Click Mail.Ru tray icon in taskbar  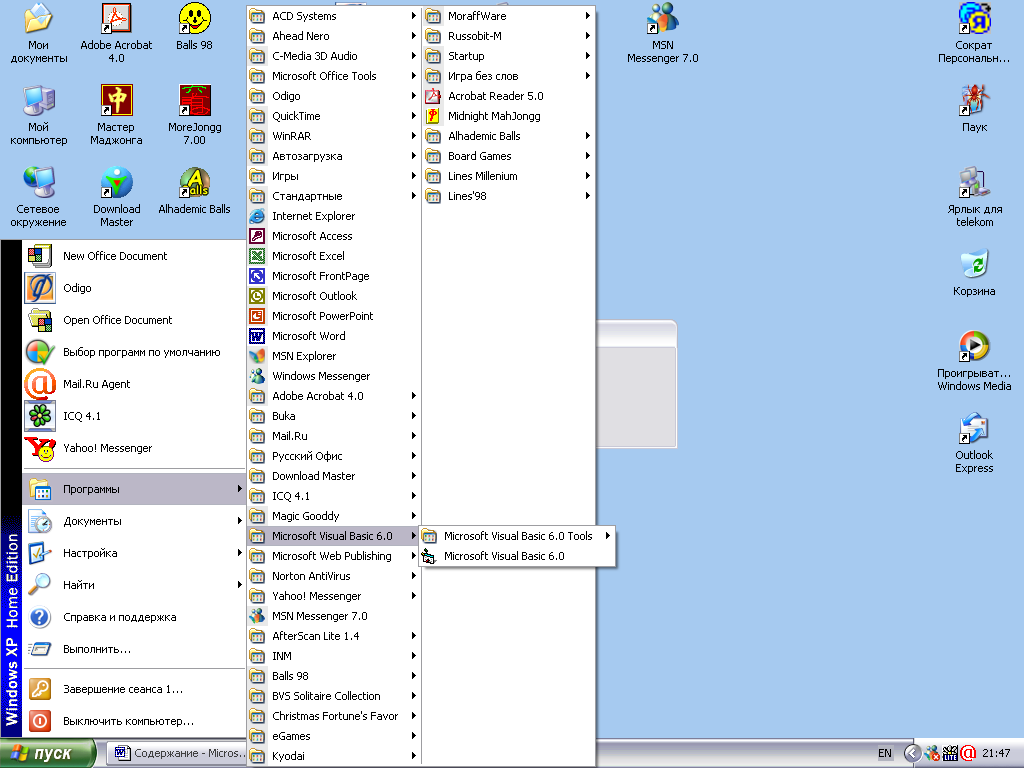click(x=968, y=753)
